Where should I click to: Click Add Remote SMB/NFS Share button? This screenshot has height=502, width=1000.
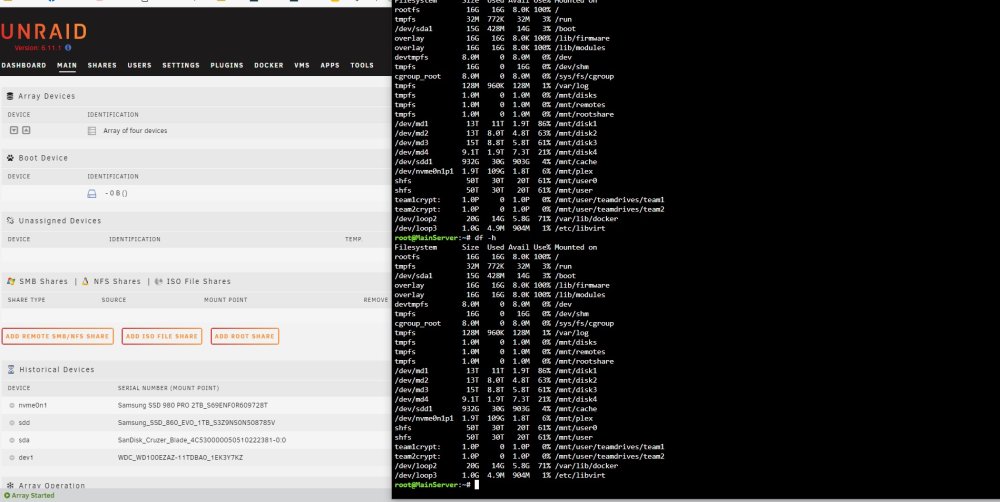pyautogui.click(x=57, y=336)
